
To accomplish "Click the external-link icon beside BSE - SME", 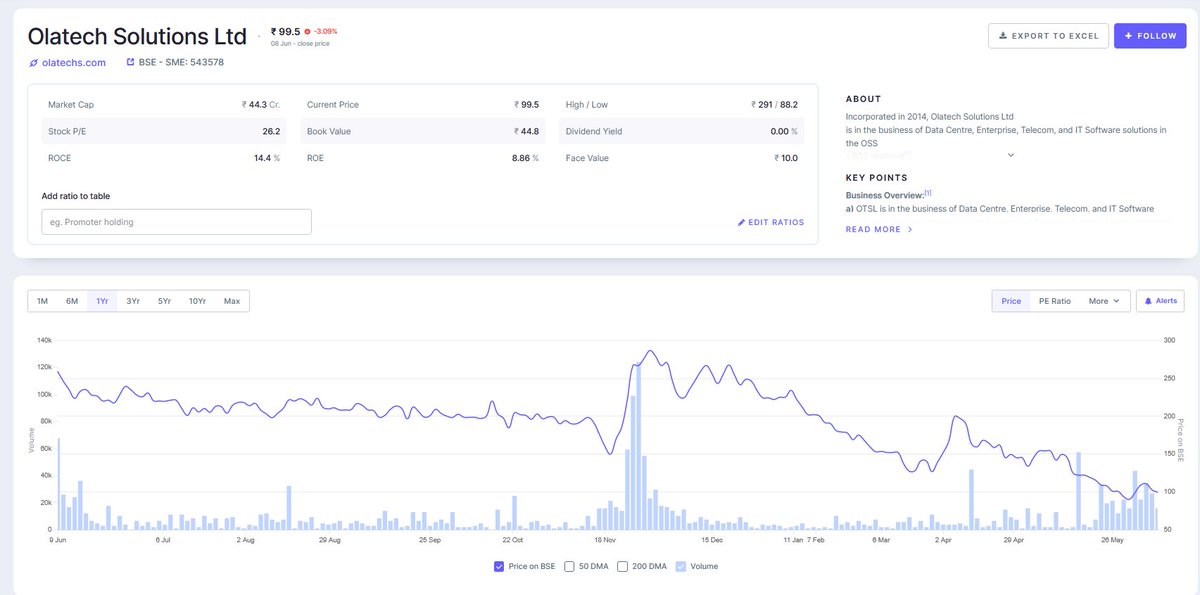I will tap(131, 62).
